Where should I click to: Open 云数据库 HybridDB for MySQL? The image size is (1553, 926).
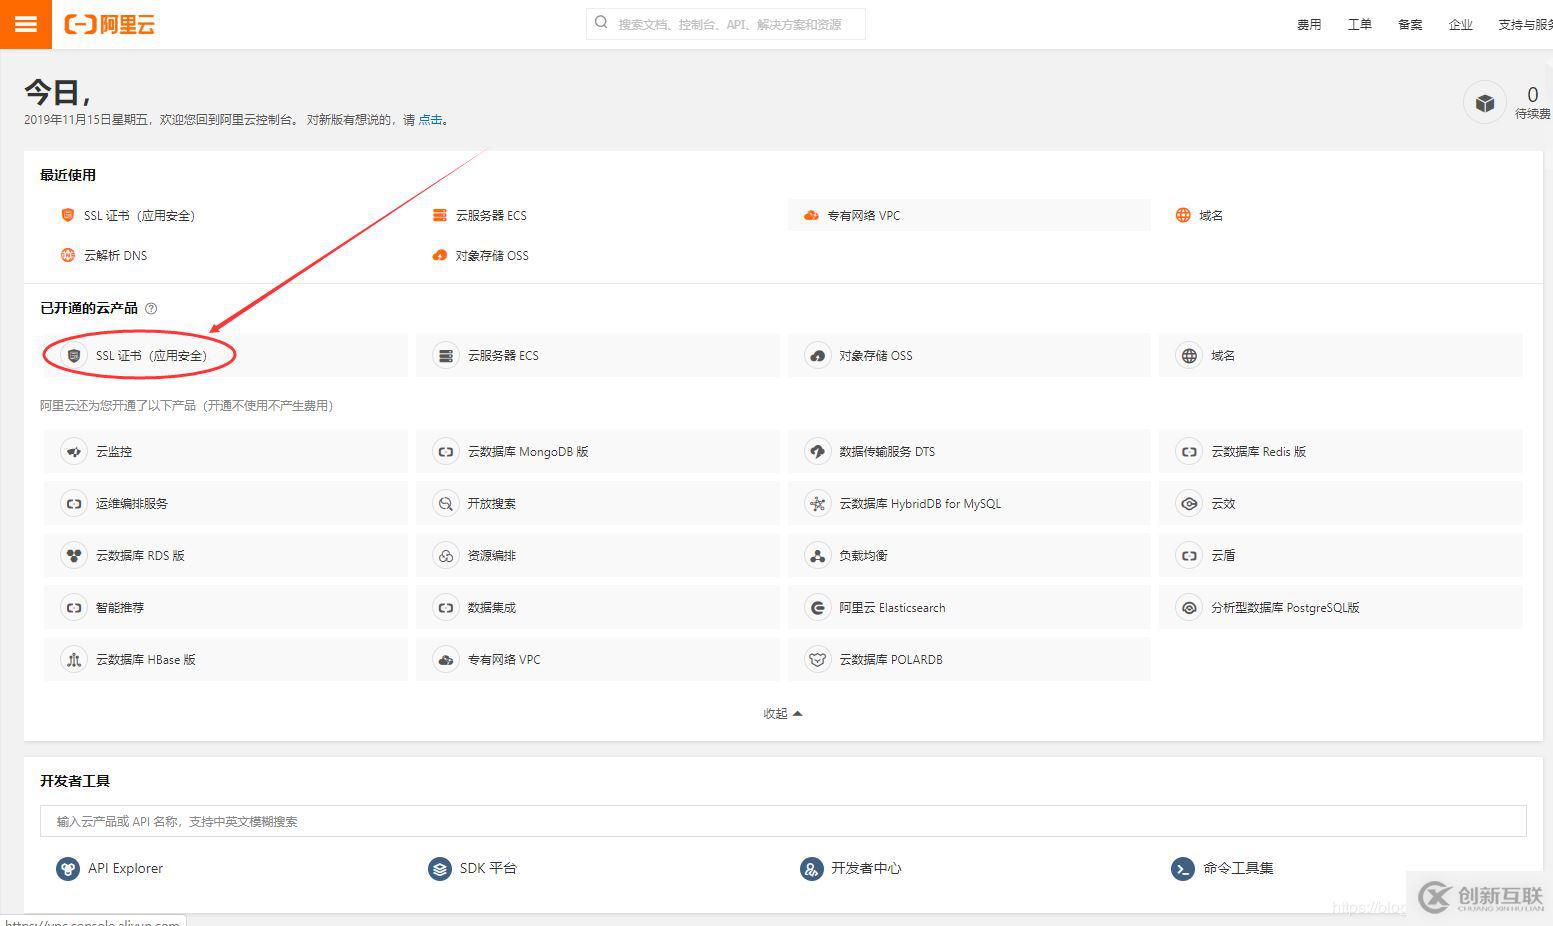pos(969,504)
